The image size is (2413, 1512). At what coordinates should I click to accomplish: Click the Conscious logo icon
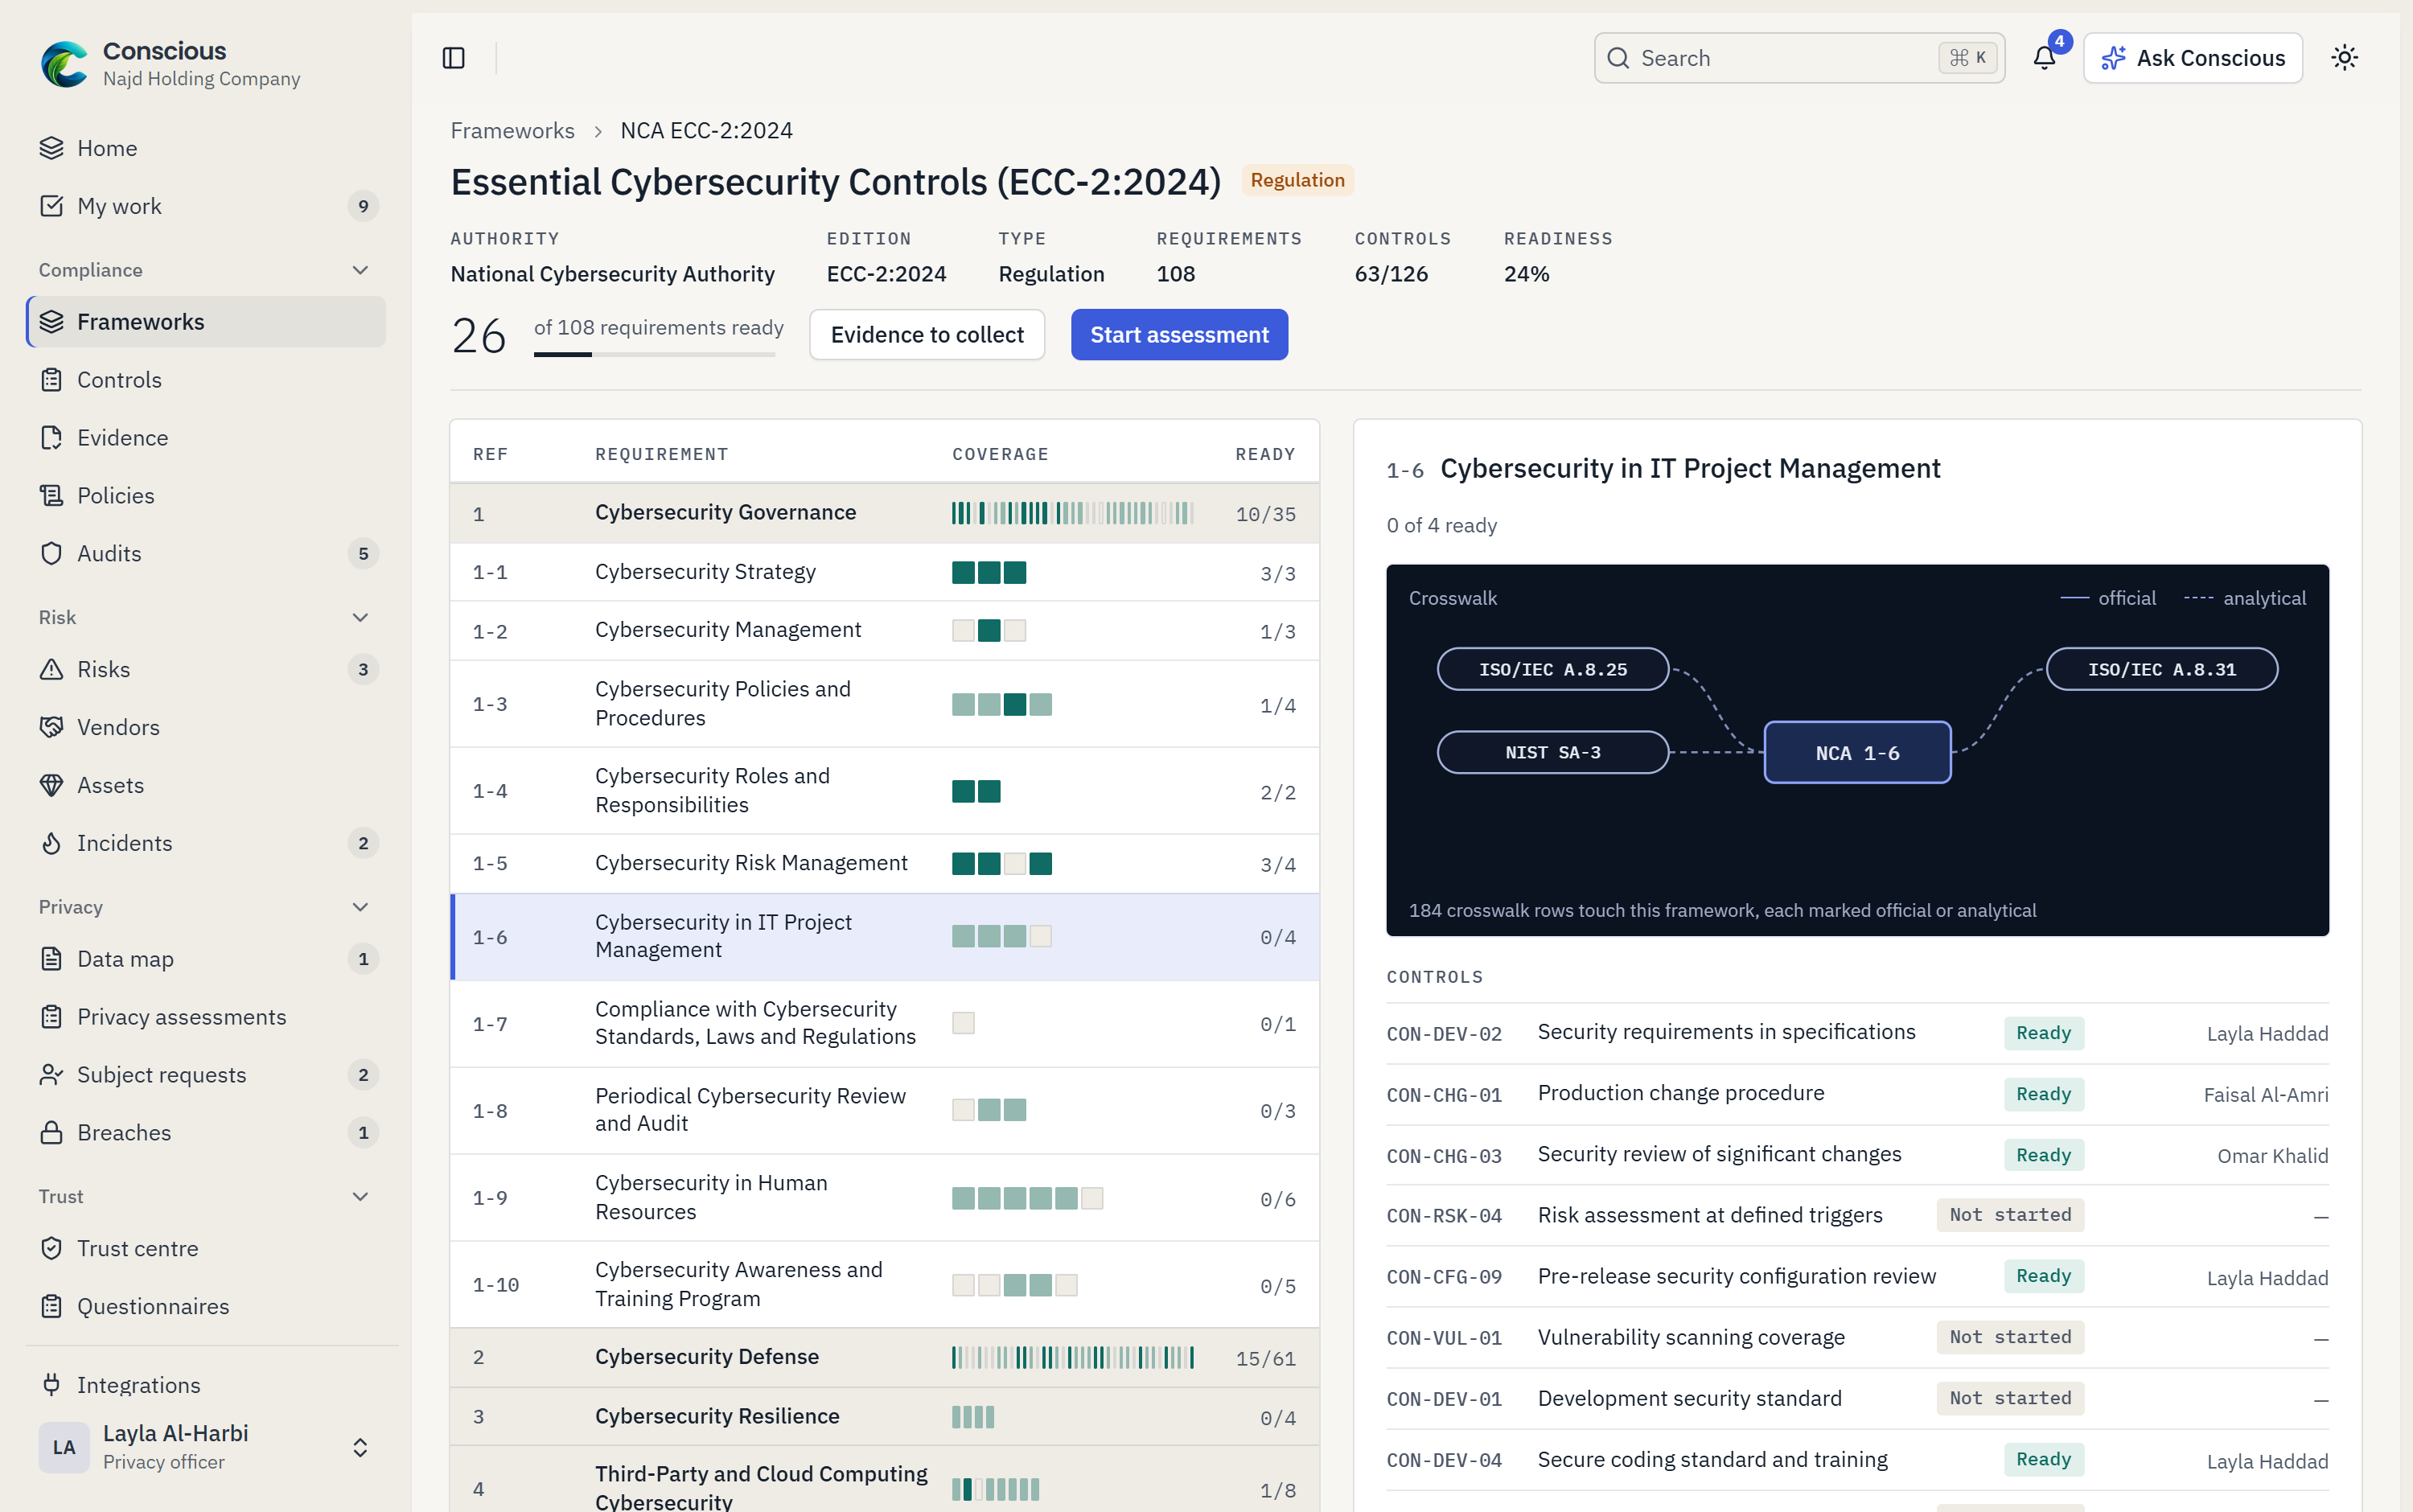point(64,64)
